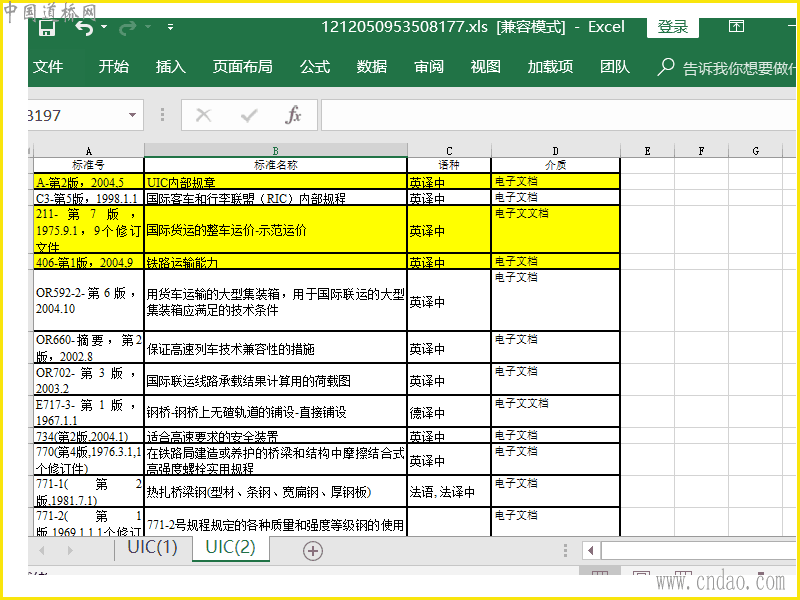Viewport: 800px width, 600px height.
Task: Select cell 保证高速列车技术兼容性的措施
Action: point(276,347)
